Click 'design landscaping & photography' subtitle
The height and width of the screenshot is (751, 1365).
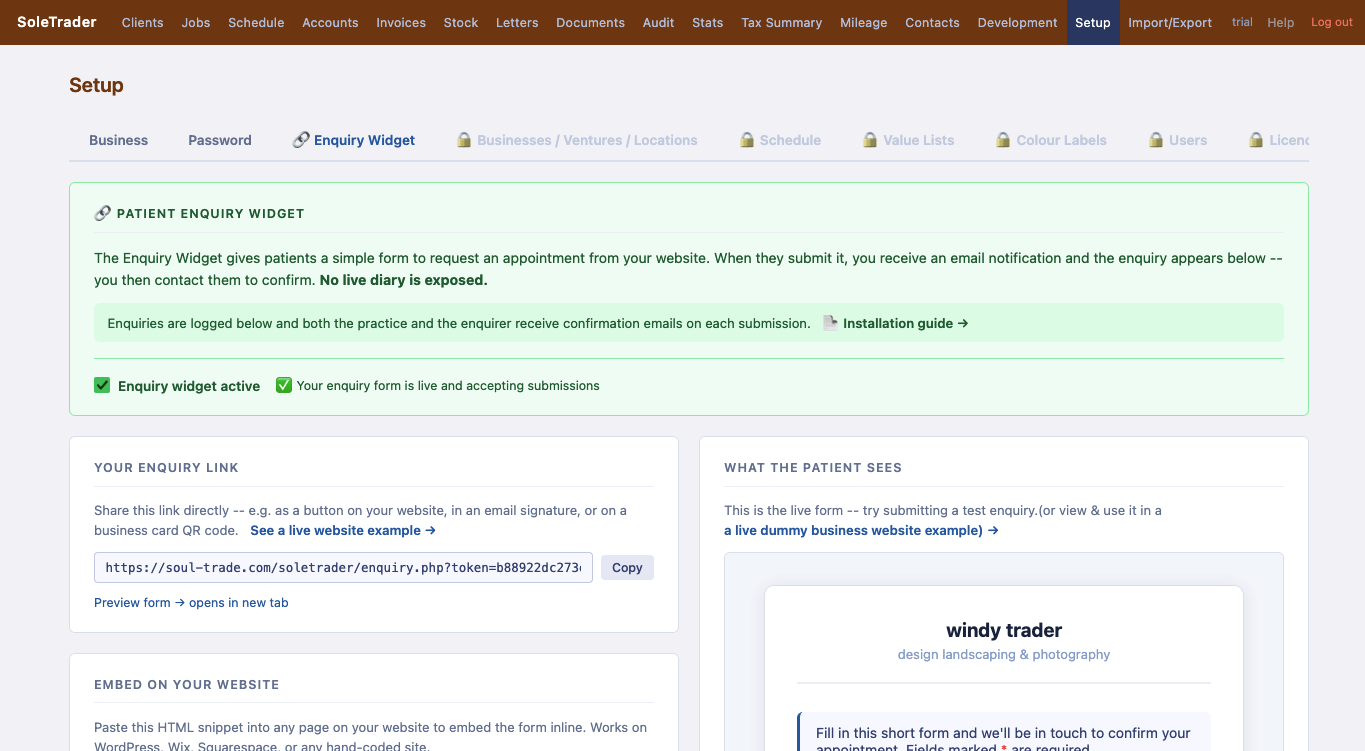(x=1004, y=654)
